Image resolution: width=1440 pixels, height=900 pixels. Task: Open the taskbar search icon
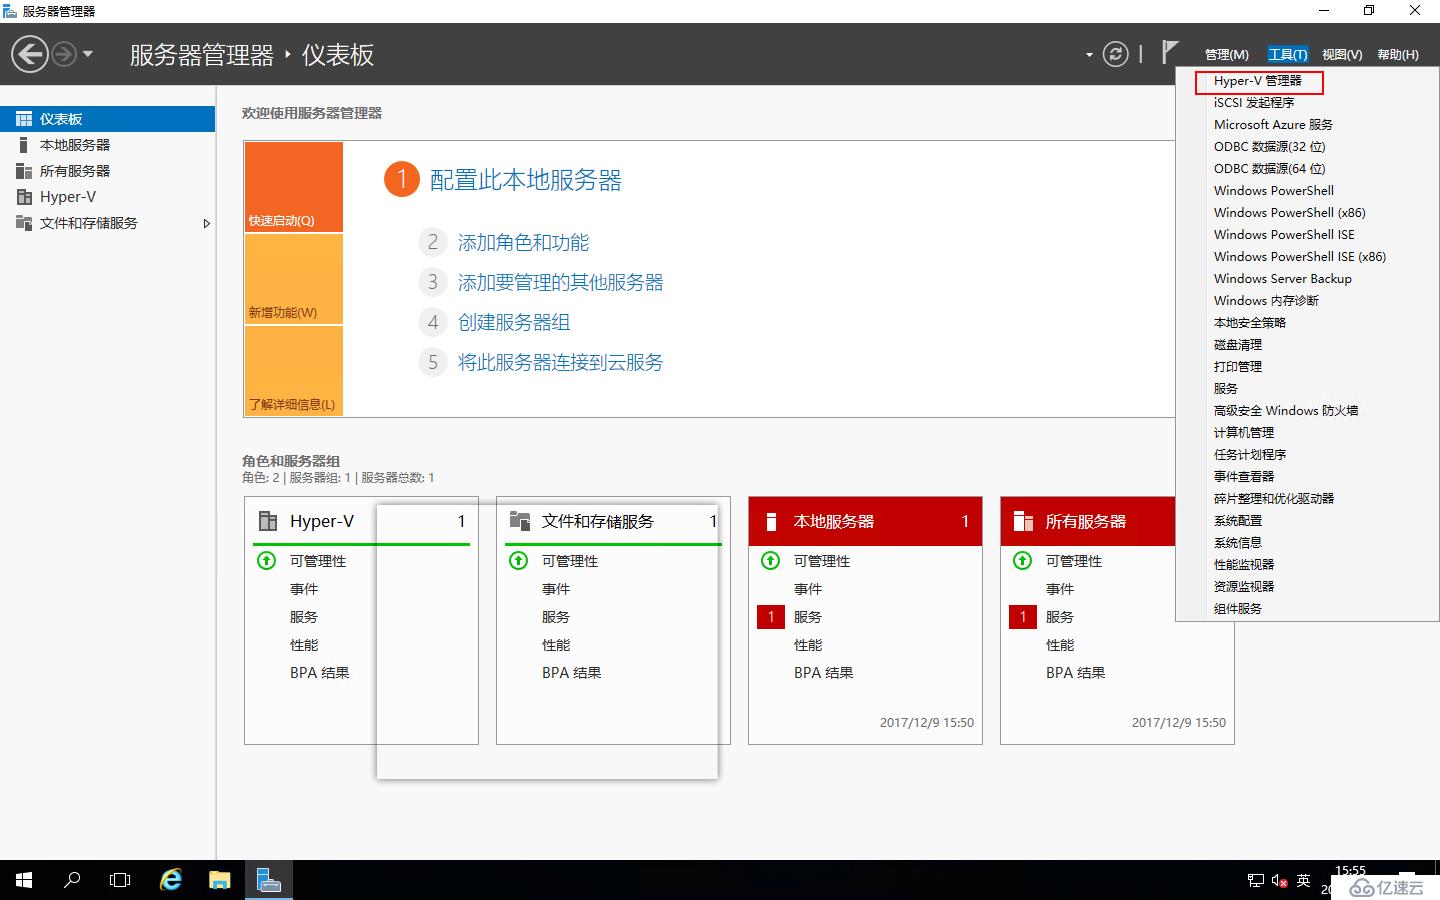[x=72, y=880]
